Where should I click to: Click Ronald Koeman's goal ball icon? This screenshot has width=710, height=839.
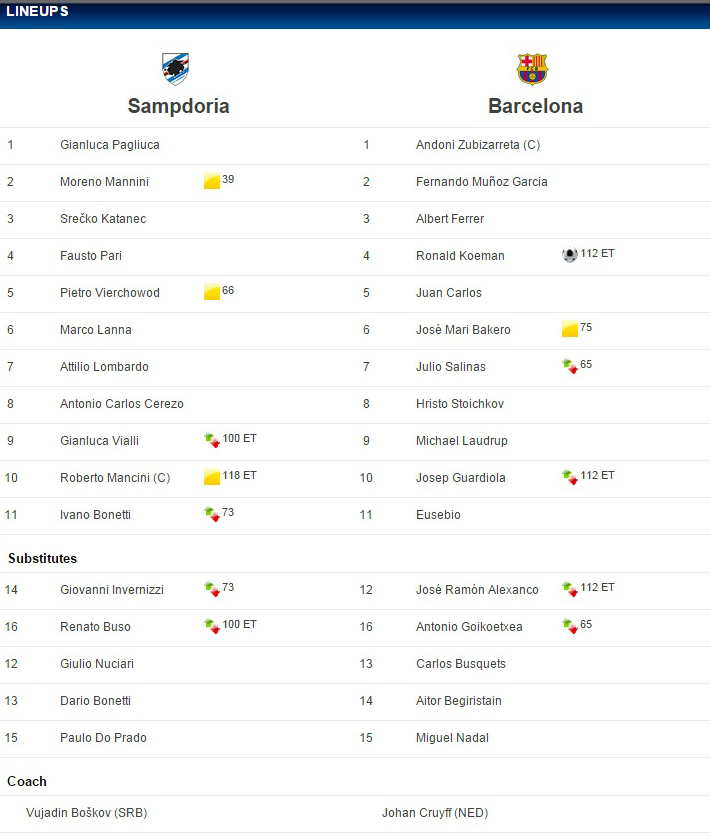(x=570, y=255)
